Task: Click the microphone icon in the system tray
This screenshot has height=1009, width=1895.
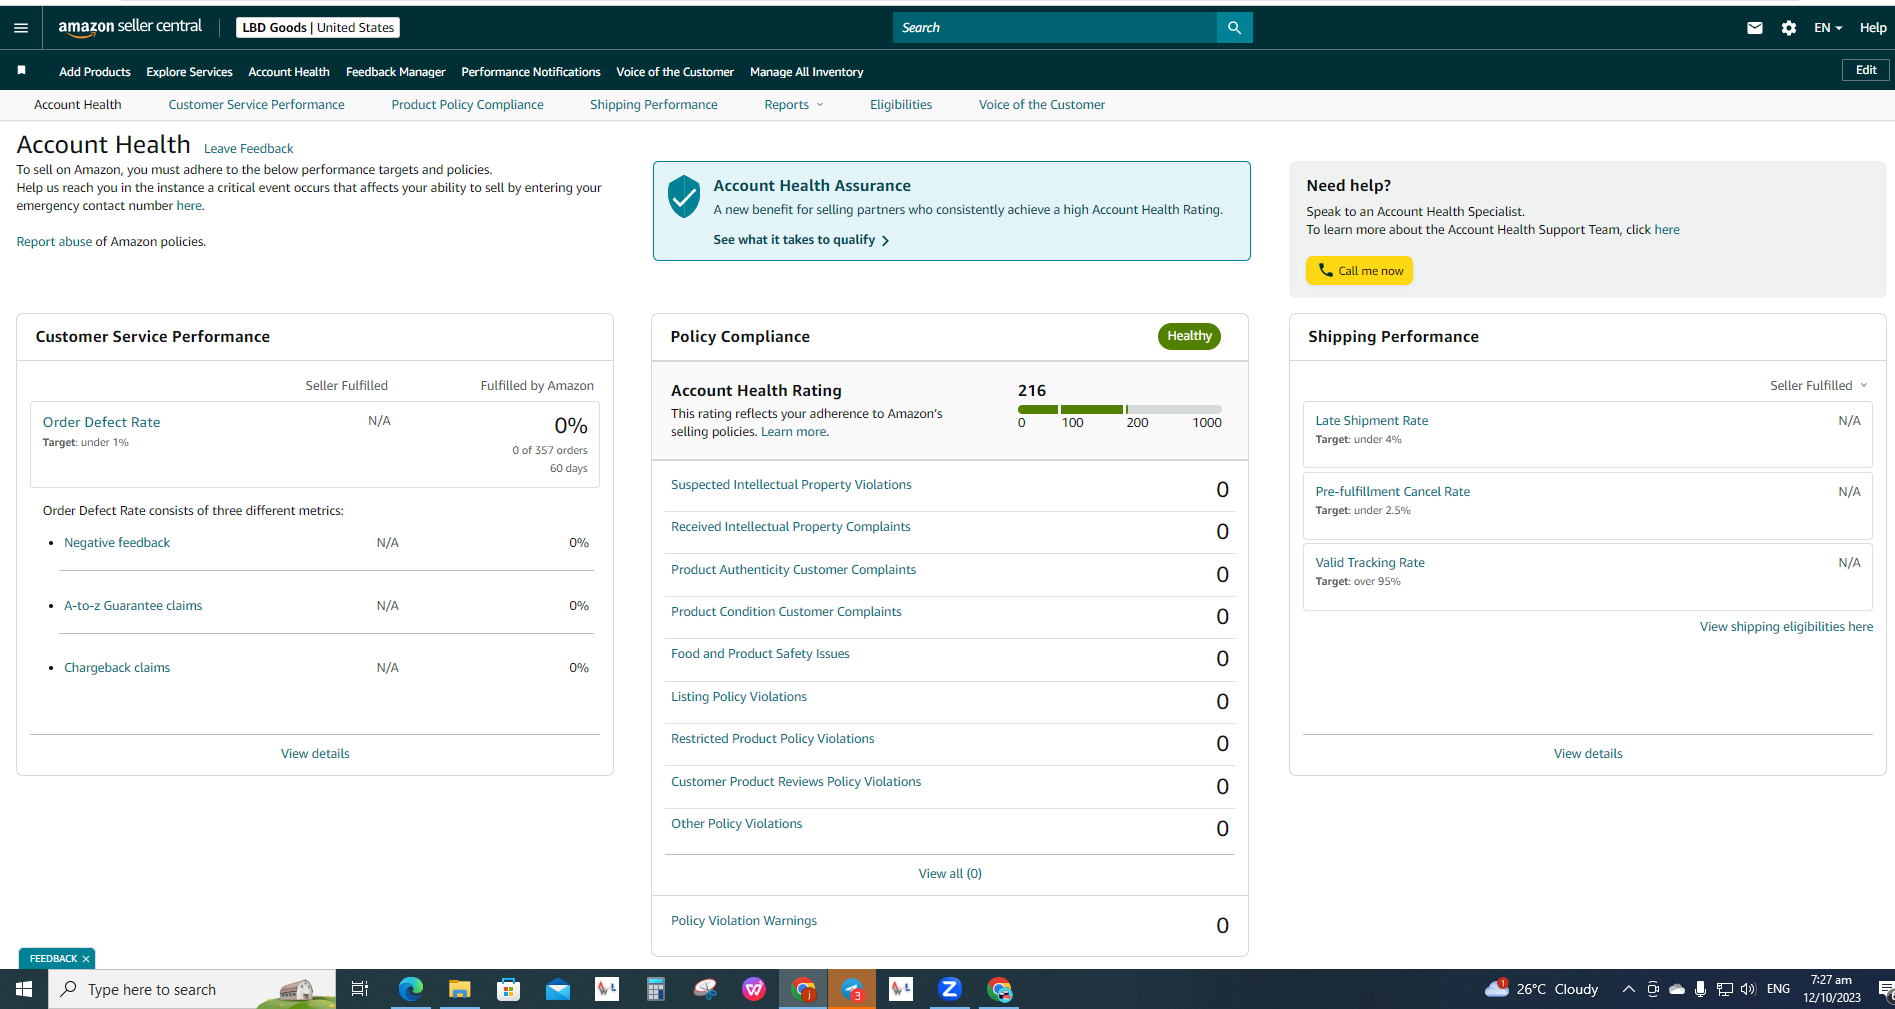Action: [1700, 989]
